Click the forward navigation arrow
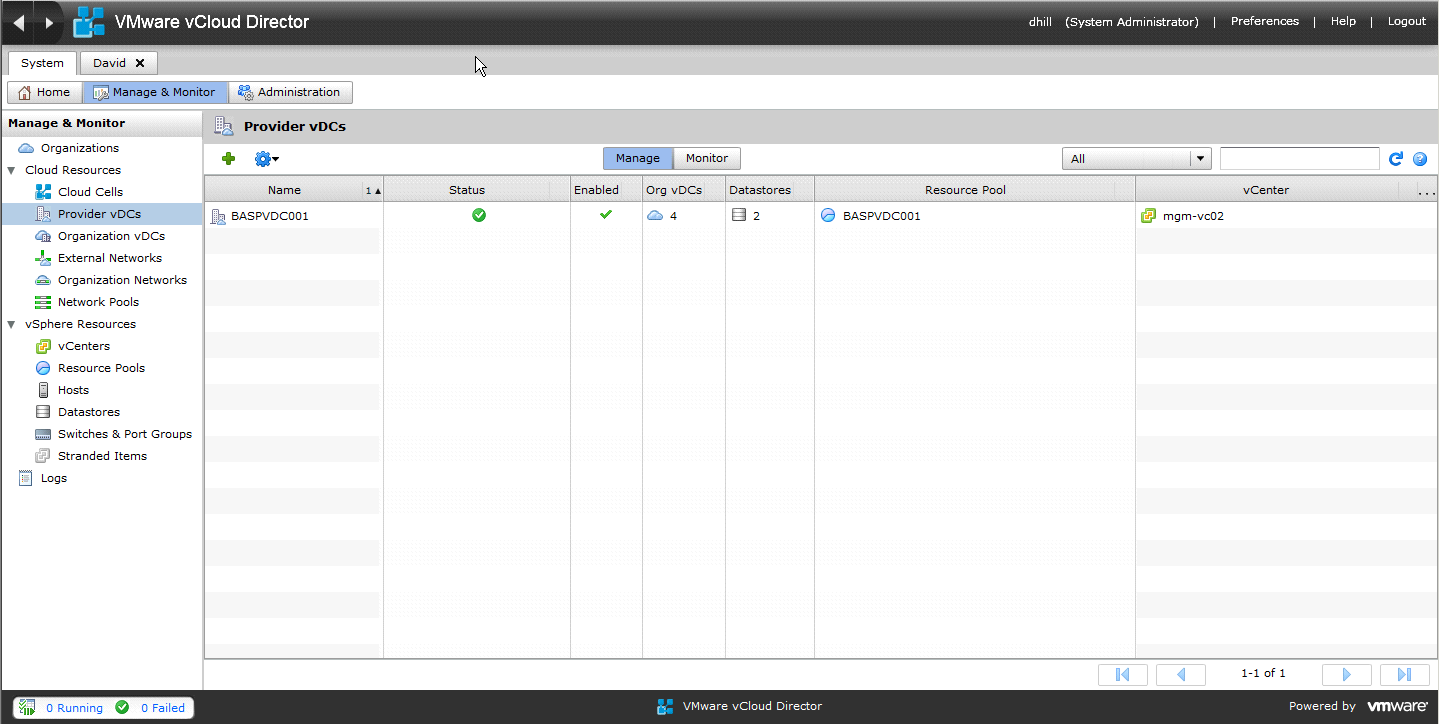The height and width of the screenshot is (724, 1440). tap(48, 22)
